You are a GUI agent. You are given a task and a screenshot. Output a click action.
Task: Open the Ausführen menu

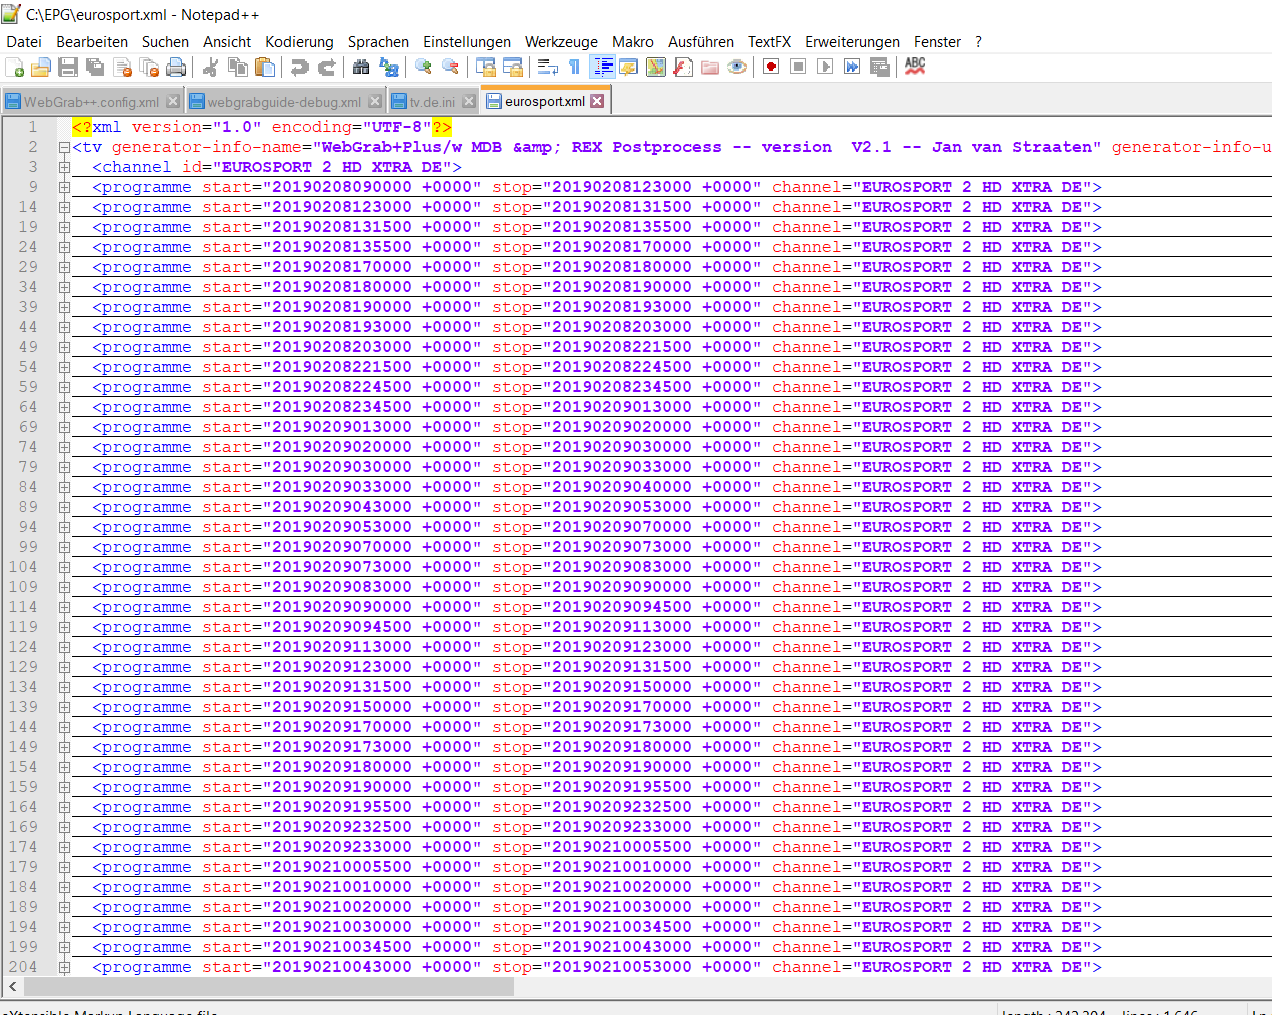tap(701, 42)
